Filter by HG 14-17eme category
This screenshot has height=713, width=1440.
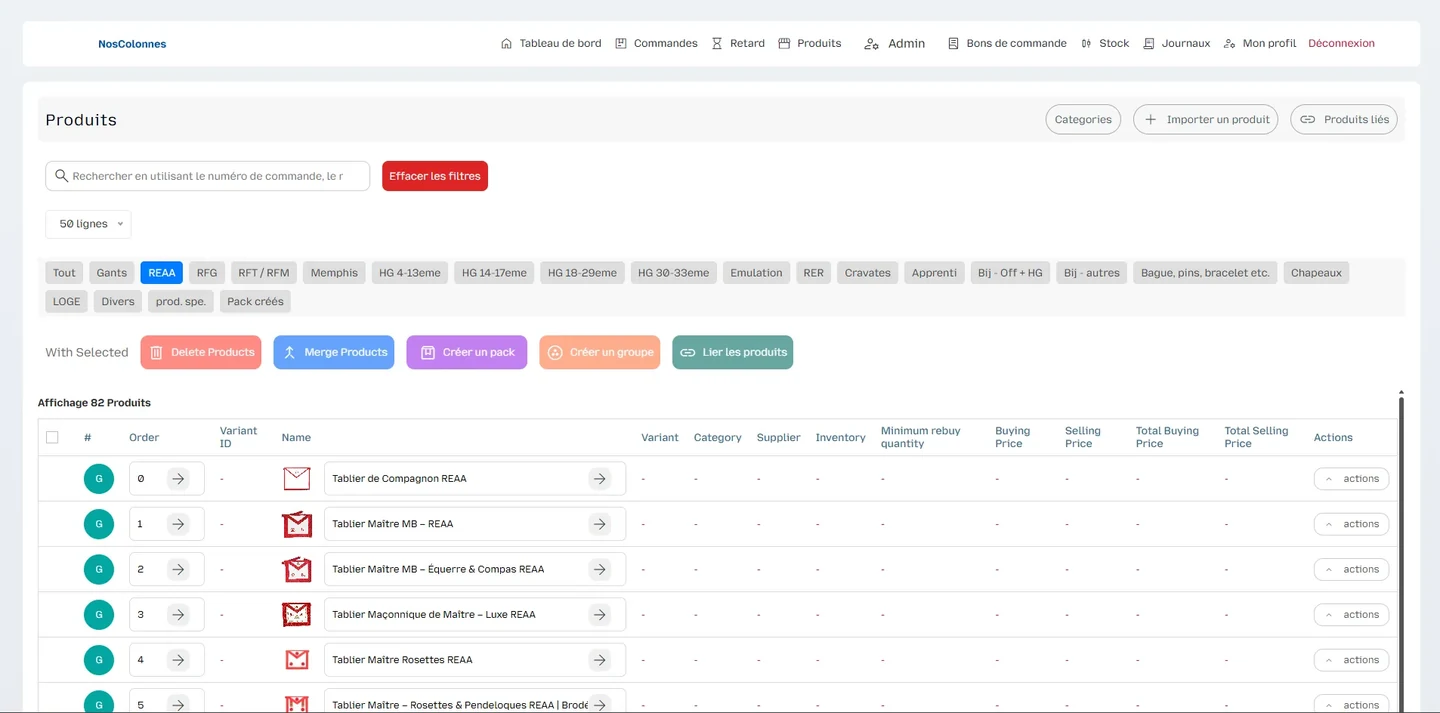tap(494, 273)
